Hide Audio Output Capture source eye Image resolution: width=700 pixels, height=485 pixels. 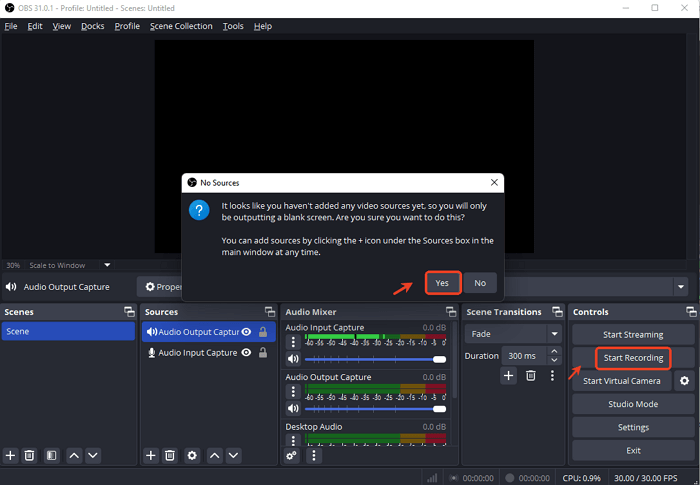pos(246,332)
